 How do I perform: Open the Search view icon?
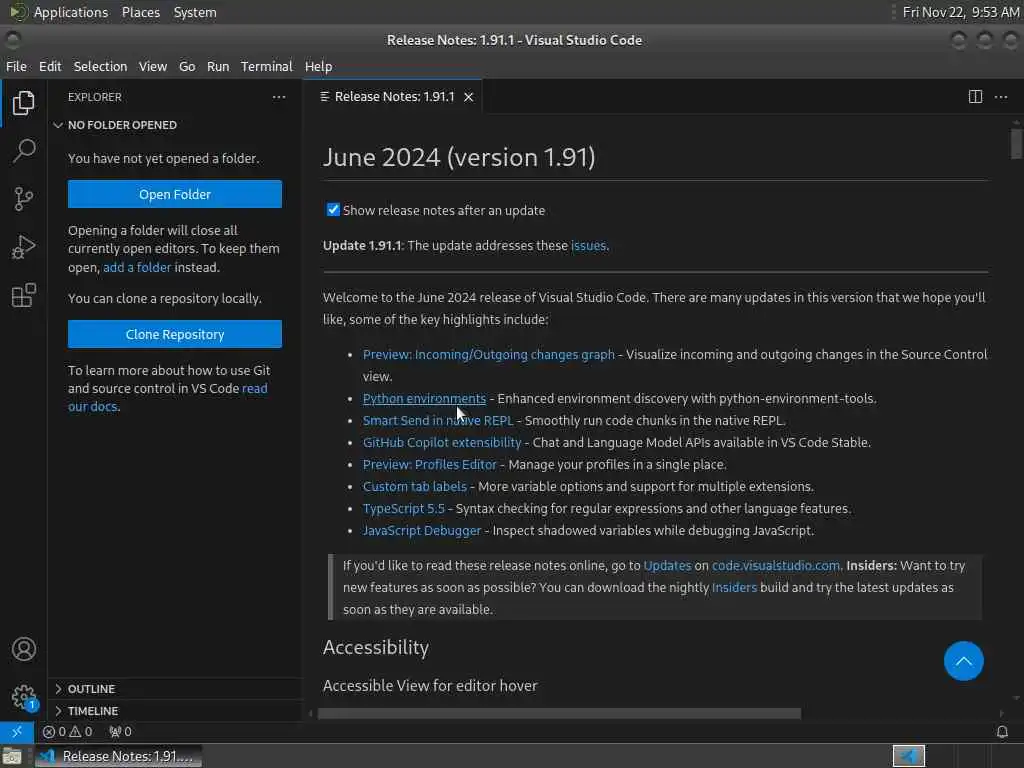pos(24,151)
